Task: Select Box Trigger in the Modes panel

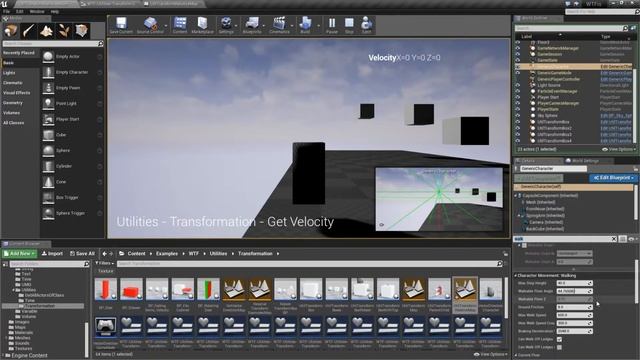Action: pos(72,197)
